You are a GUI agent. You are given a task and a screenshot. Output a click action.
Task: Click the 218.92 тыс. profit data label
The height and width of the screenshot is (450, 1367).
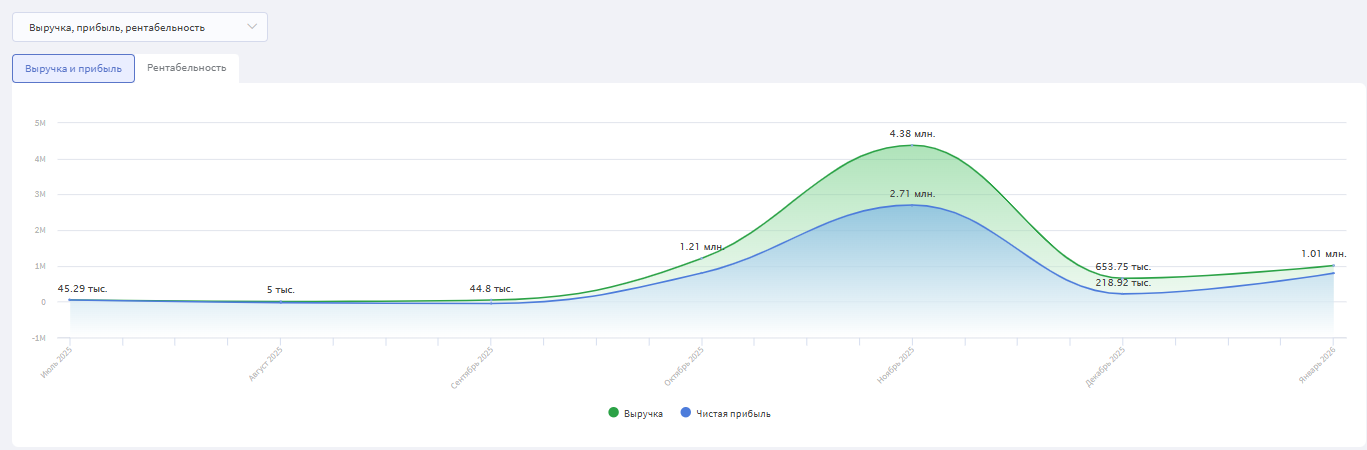tap(1123, 283)
